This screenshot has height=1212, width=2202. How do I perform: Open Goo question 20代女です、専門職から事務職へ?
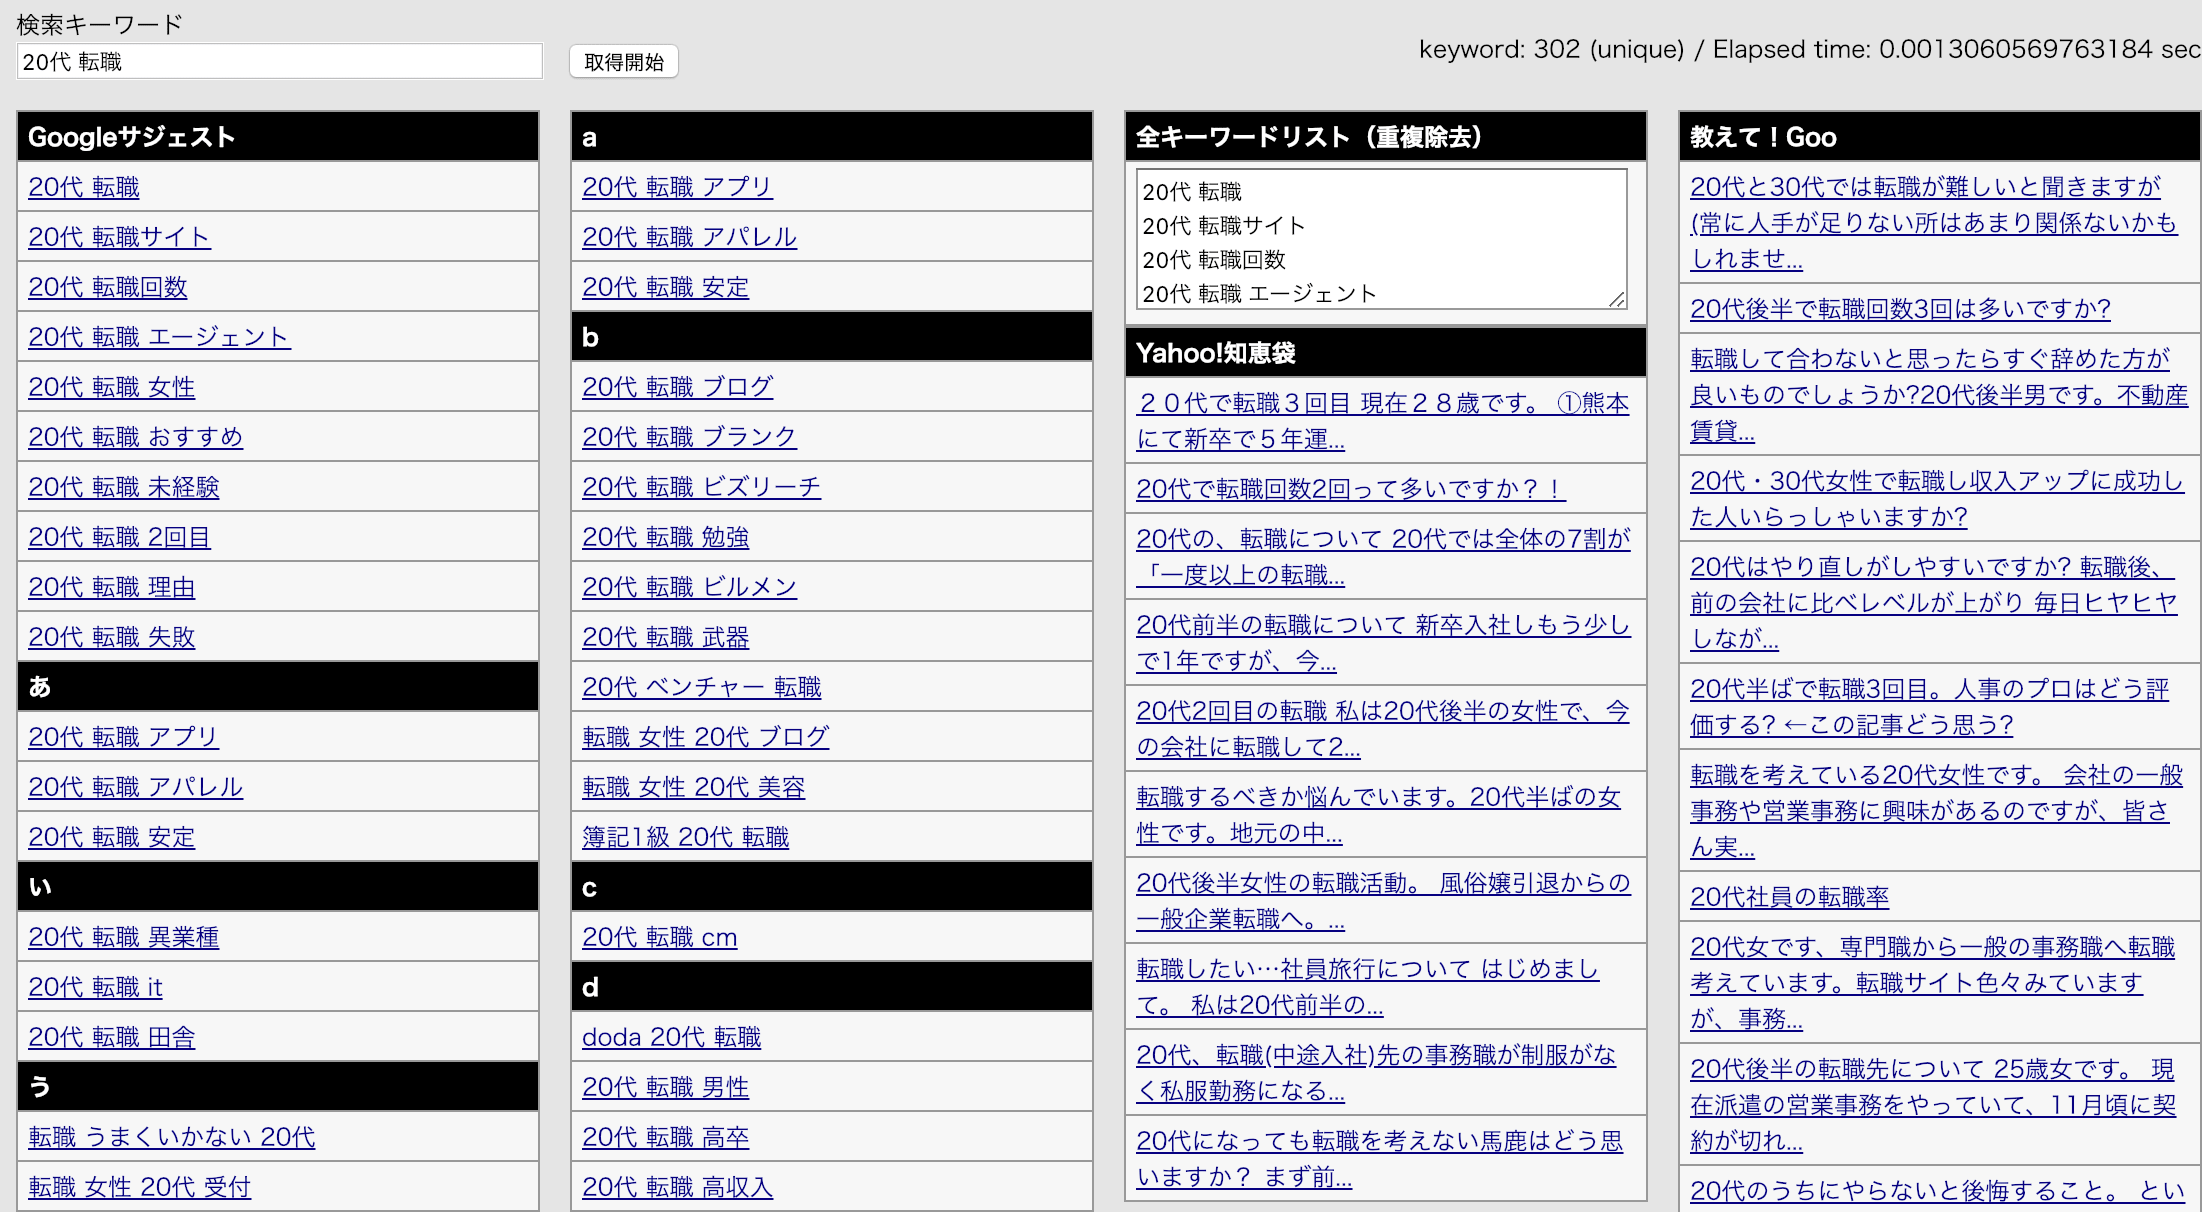point(1933,983)
